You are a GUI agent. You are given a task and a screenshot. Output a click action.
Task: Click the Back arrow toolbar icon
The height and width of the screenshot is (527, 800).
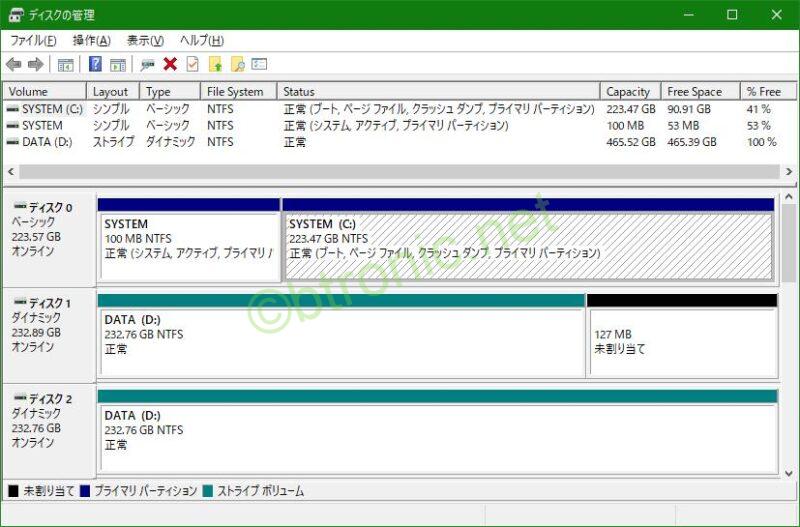14,64
